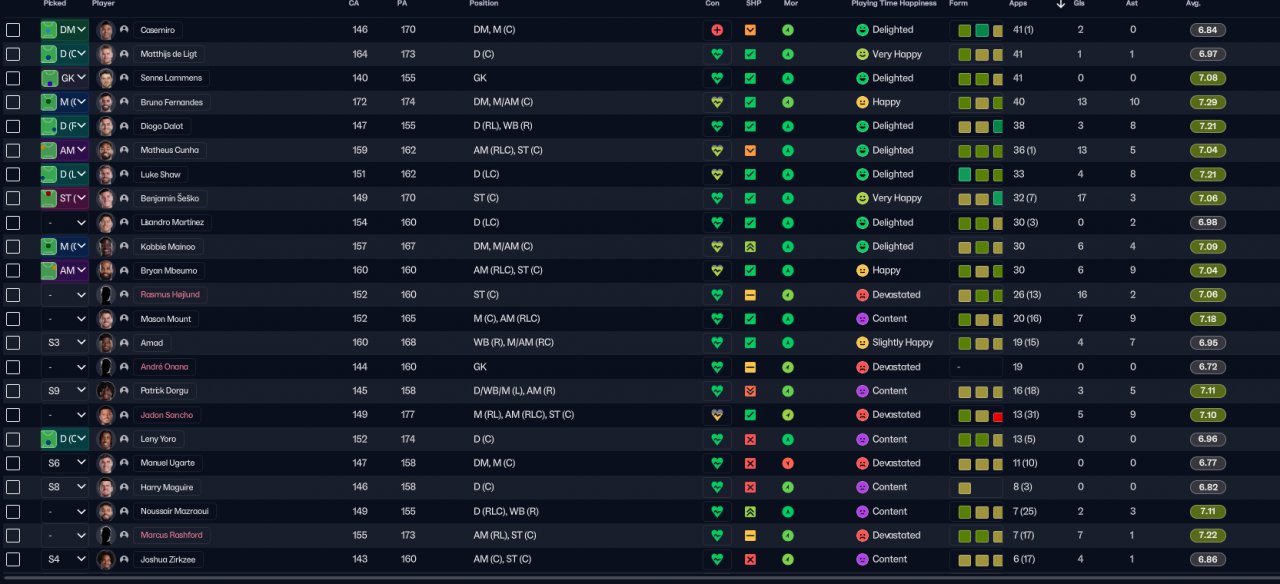1280x584 pixels.
Task: Click the sort arrow next to Apps
Action: pyautogui.click(x=1060, y=4)
